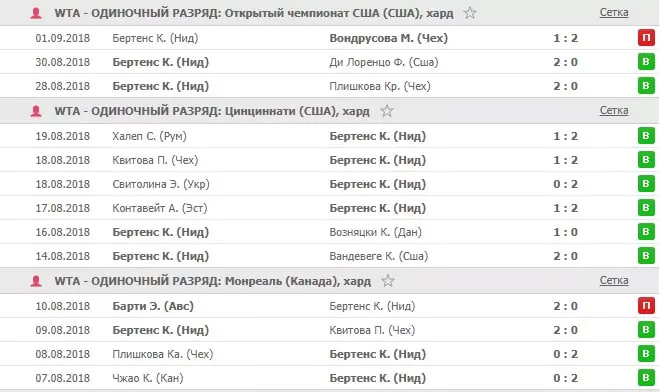Select Возняцки К. (Дан) player name
This screenshot has width=660, height=392.
click(375, 232)
